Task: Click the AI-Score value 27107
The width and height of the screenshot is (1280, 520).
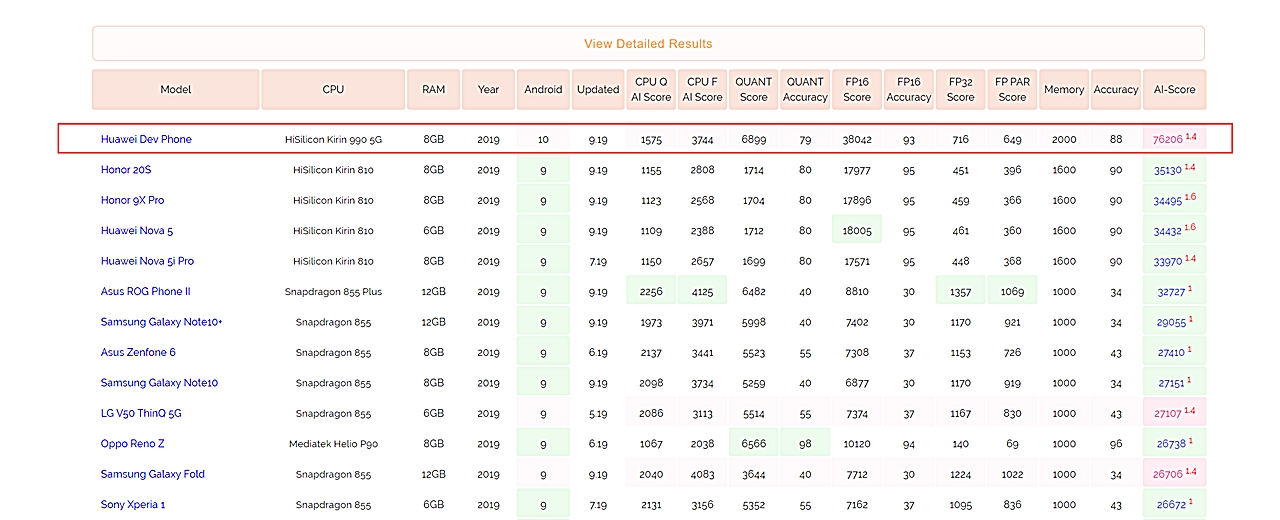Action: point(1168,414)
